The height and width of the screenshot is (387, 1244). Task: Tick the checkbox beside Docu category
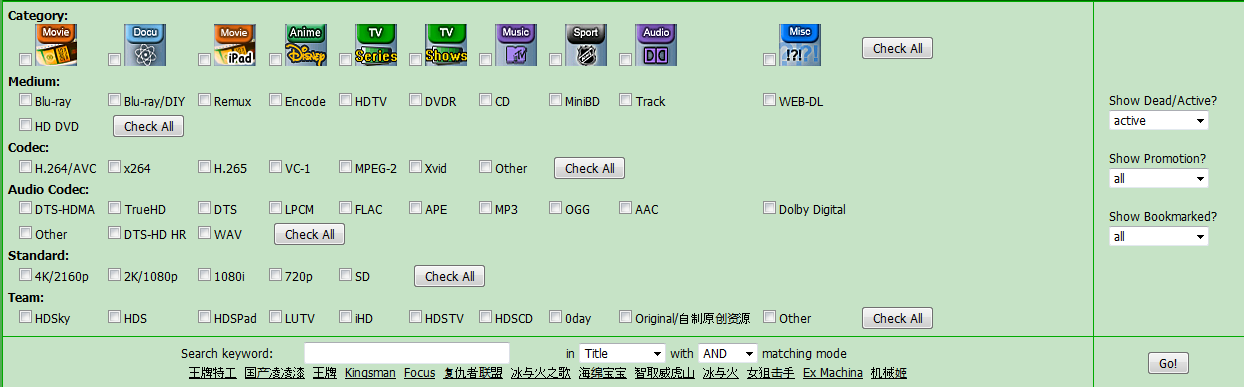point(114,60)
